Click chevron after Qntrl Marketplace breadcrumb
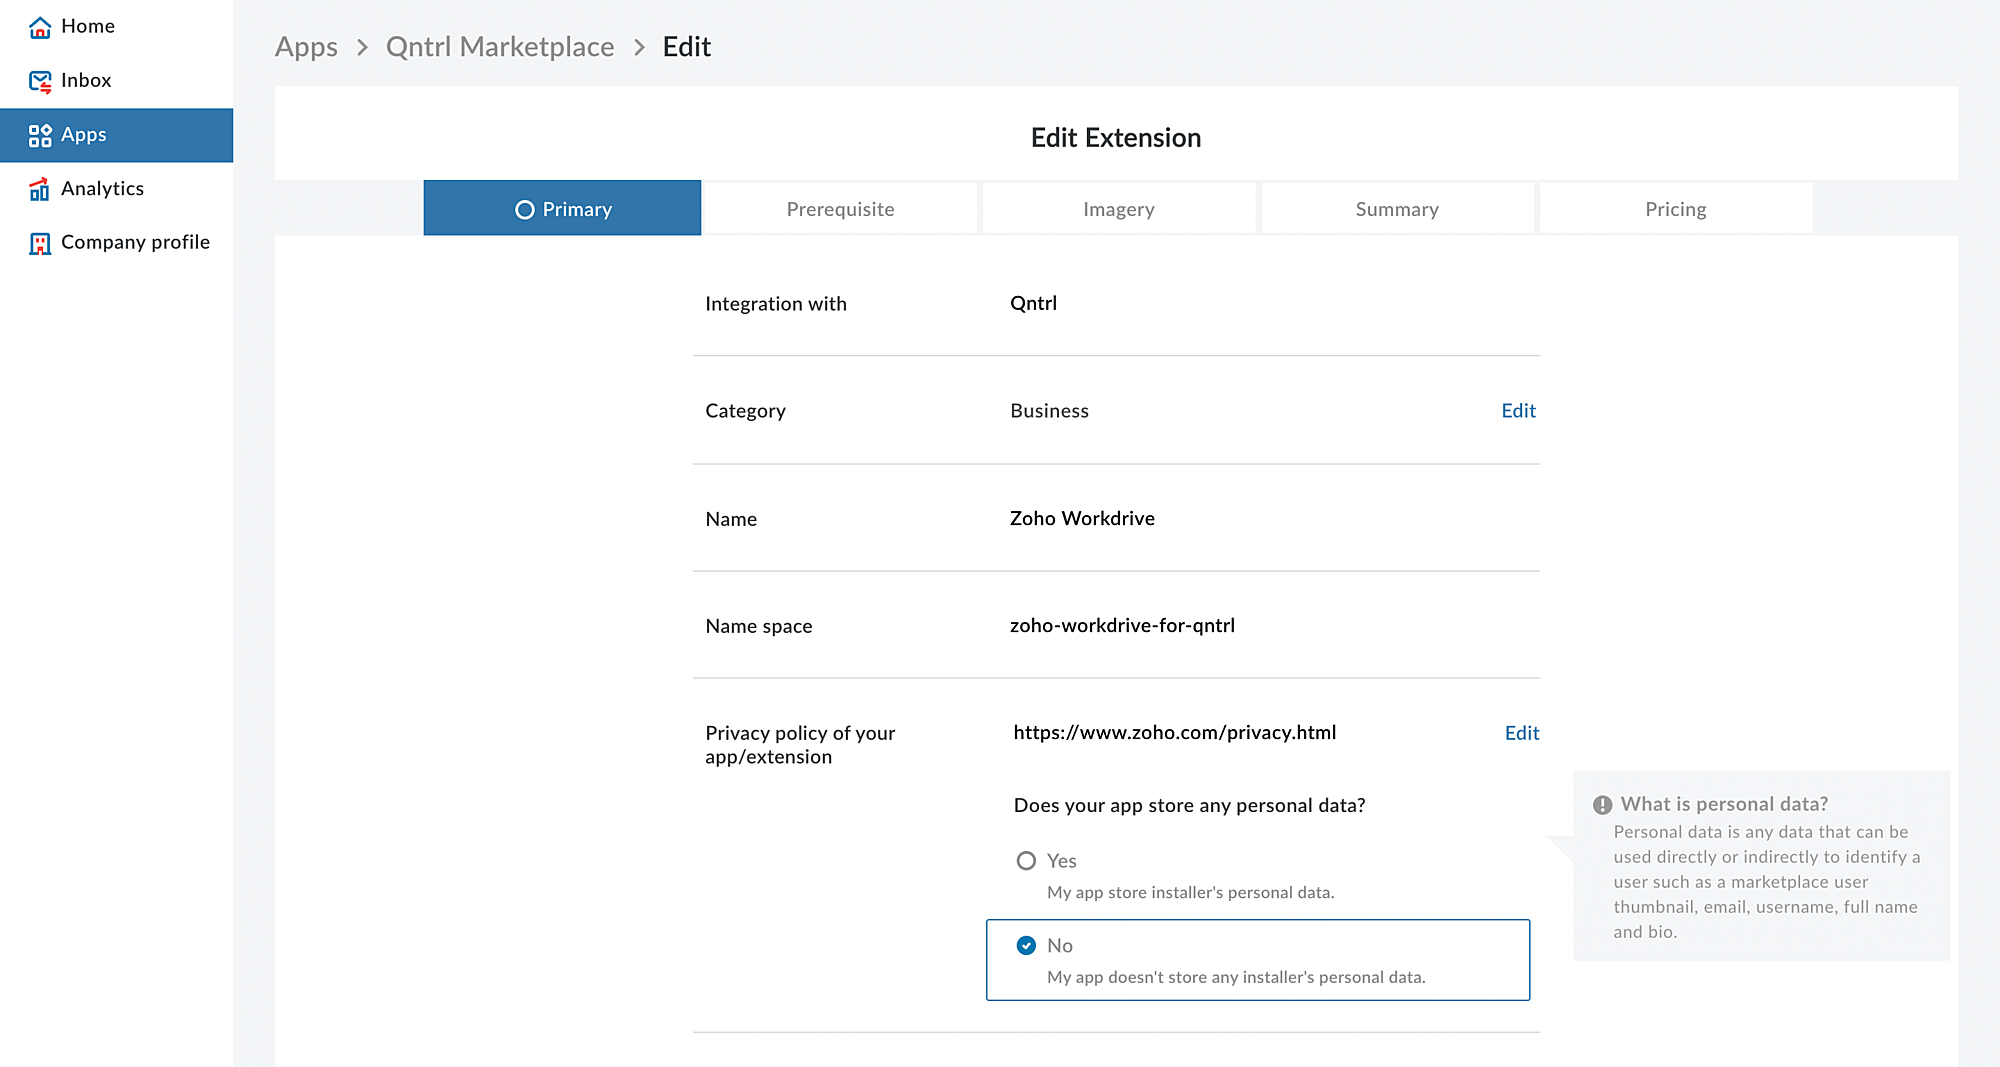Image resolution: width=2000 pixels, height=1067 pixels. point(639,48)
